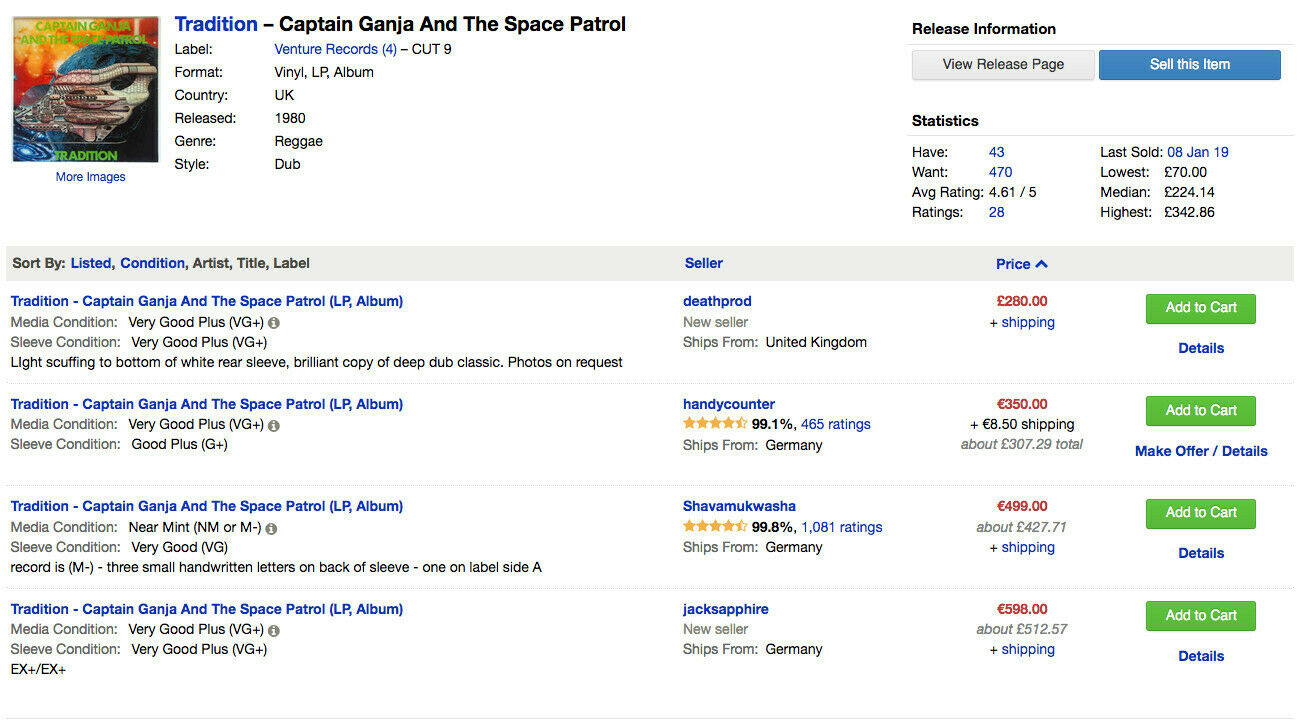Click Shavamukwasha's star rating icons

[715, 527]
